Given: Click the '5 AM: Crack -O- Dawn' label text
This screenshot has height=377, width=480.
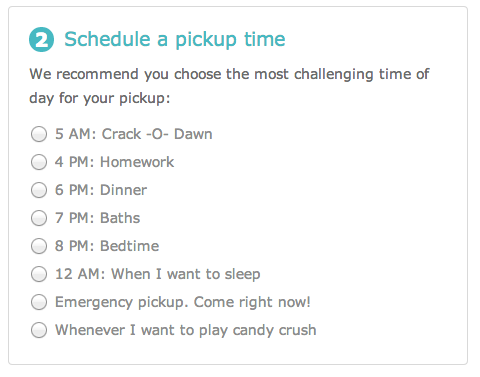Looking at the screenshot, I should pos(134,134).
